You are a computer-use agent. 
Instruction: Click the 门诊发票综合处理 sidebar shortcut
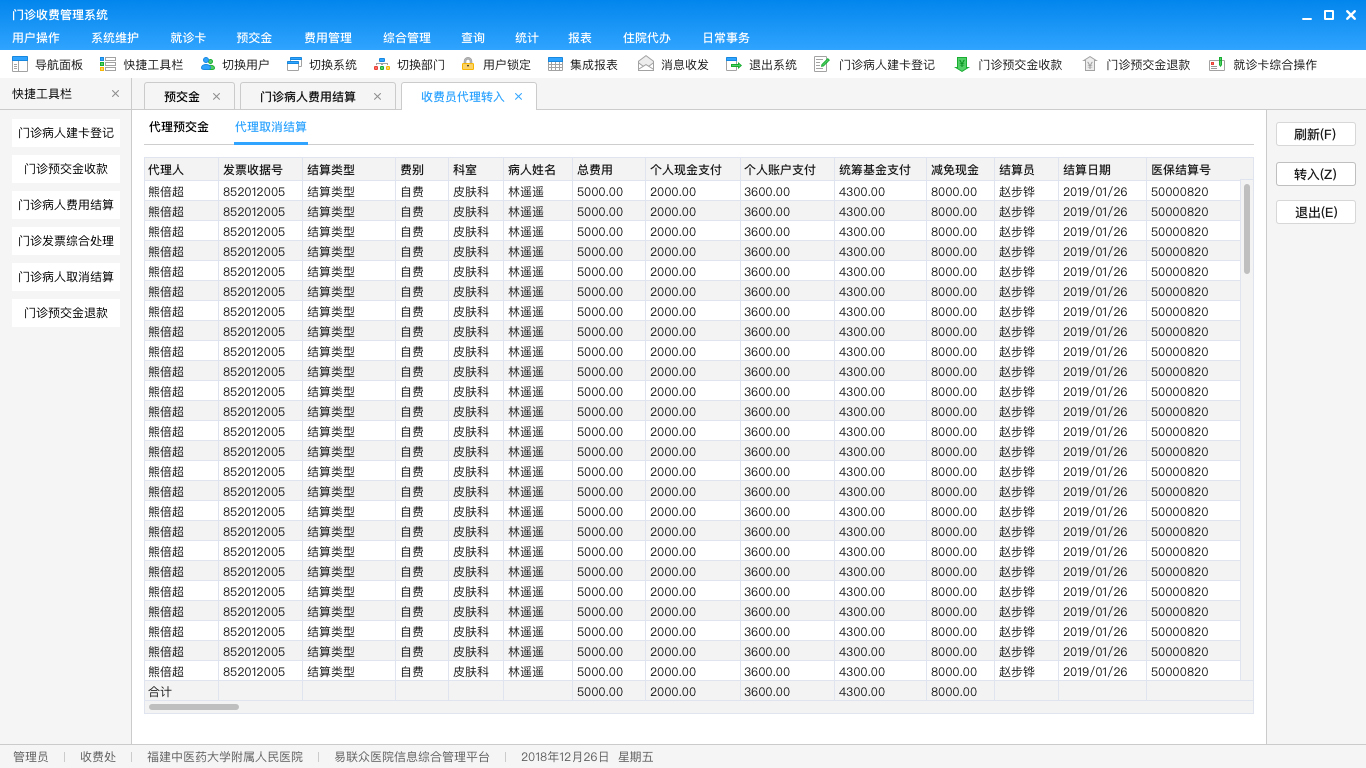[66, 241]
